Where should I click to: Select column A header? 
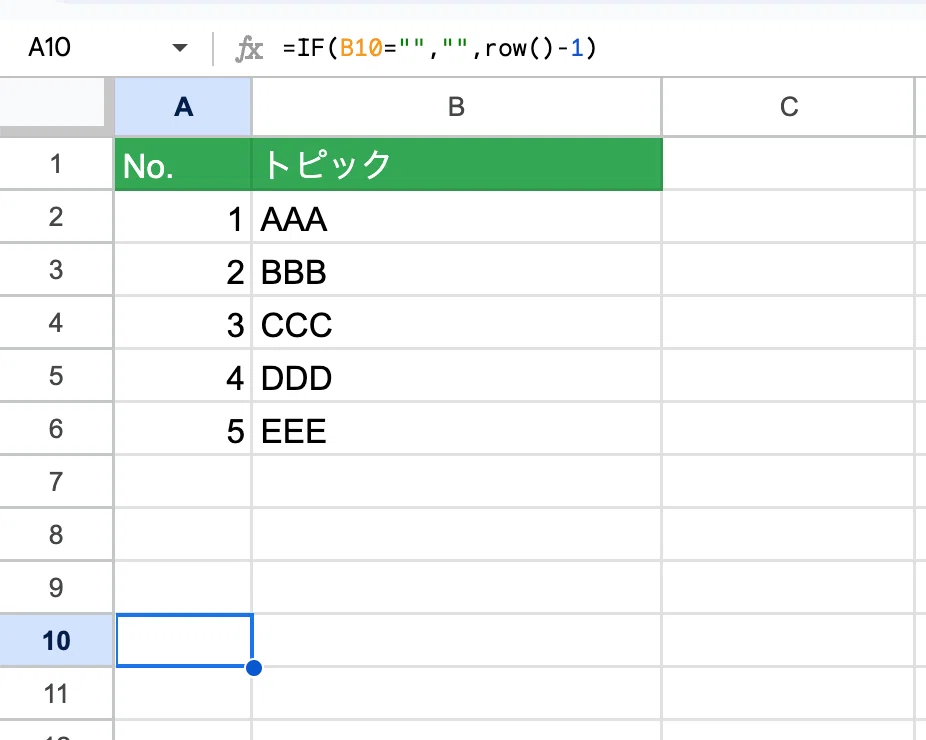[183, 107]
